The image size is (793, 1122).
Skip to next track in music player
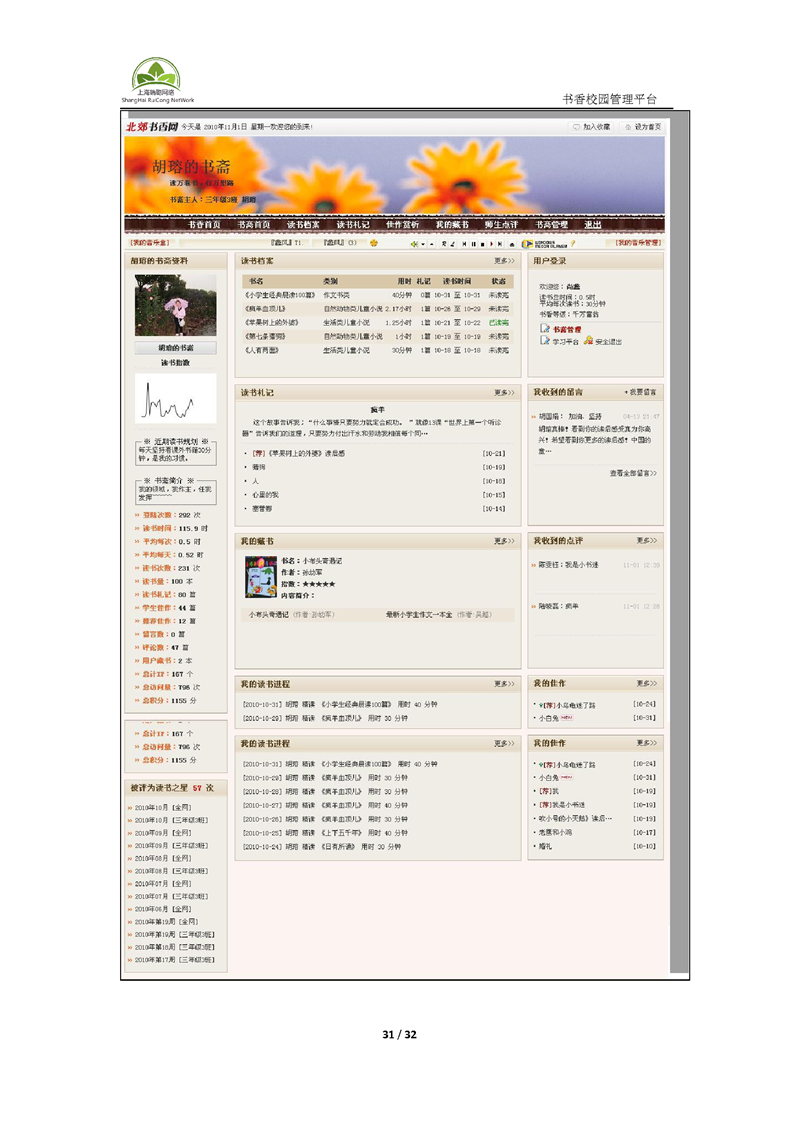coord(500,244)
